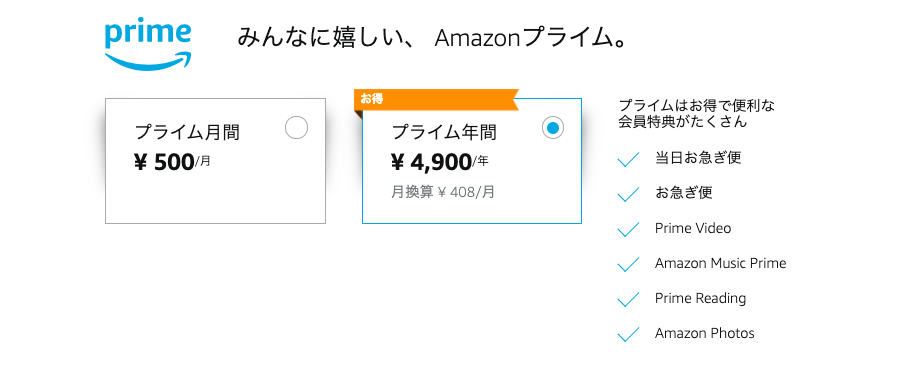Click the Amazon prime logo

click(x=148, y=46)
